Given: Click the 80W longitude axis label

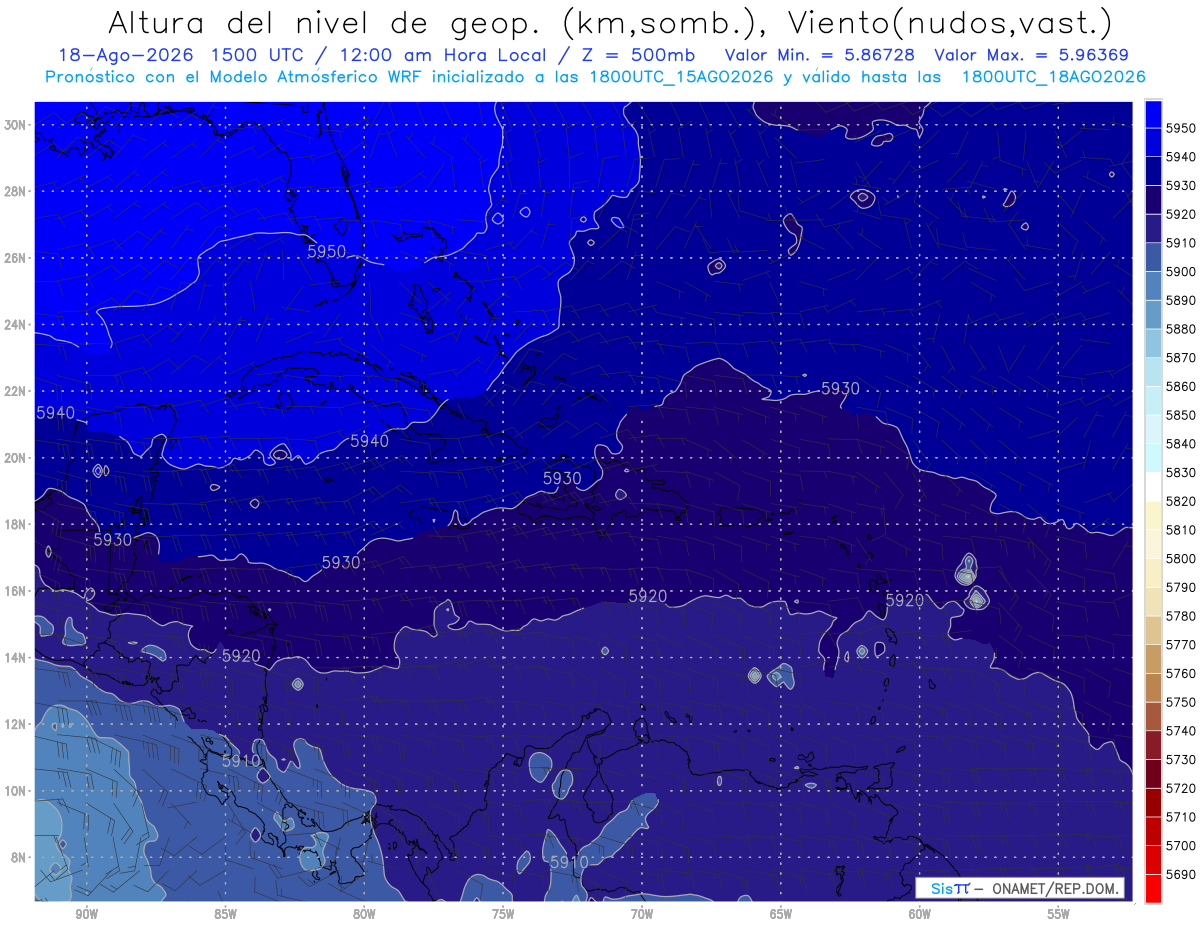Looking at the screenshot, I should [364, 914].
